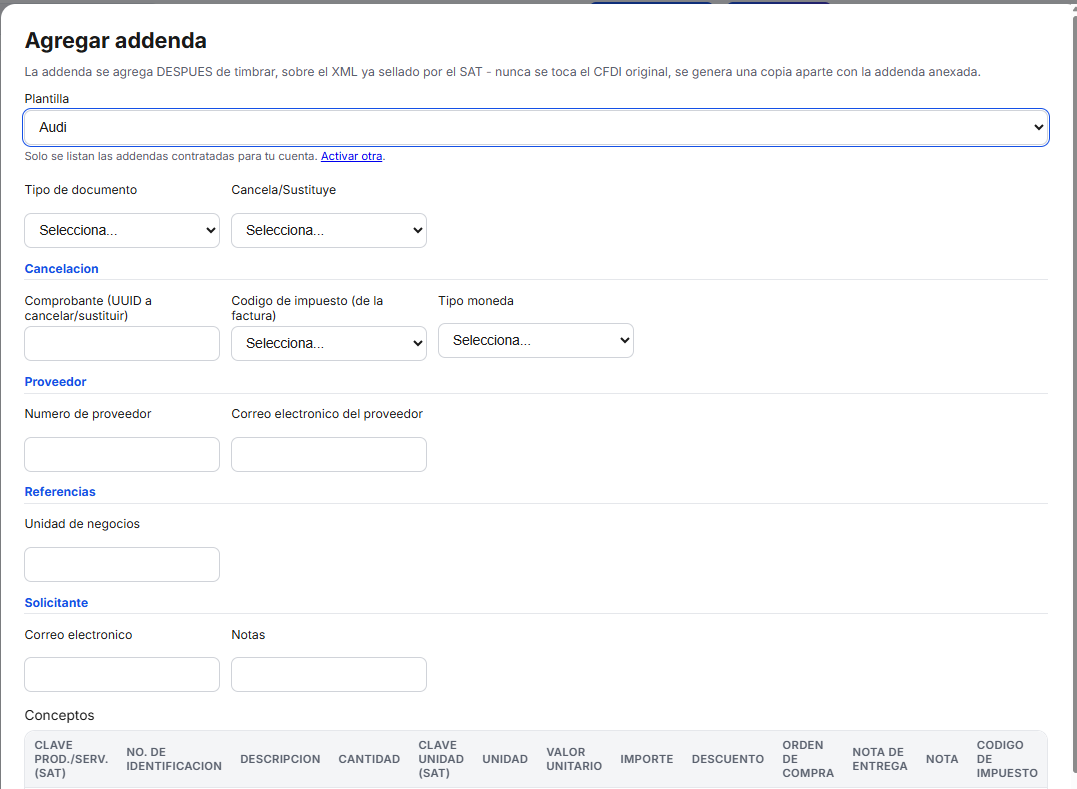1077x789 pixels.
Task: Click the 'NO. DE IDENTIFICACION' column header
Action: [174, 759]
